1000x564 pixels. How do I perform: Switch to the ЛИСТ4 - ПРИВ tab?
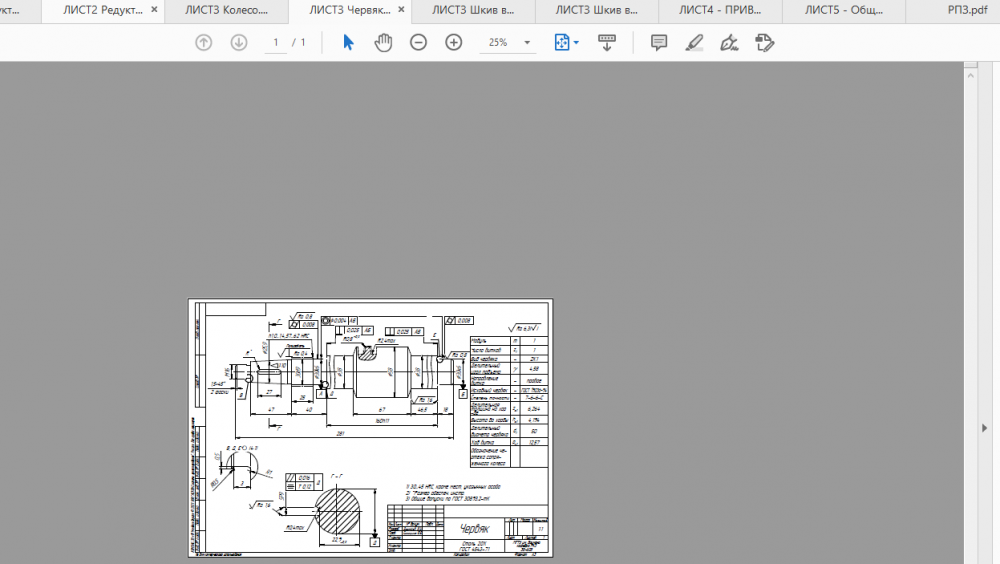(x=720, y=11)
